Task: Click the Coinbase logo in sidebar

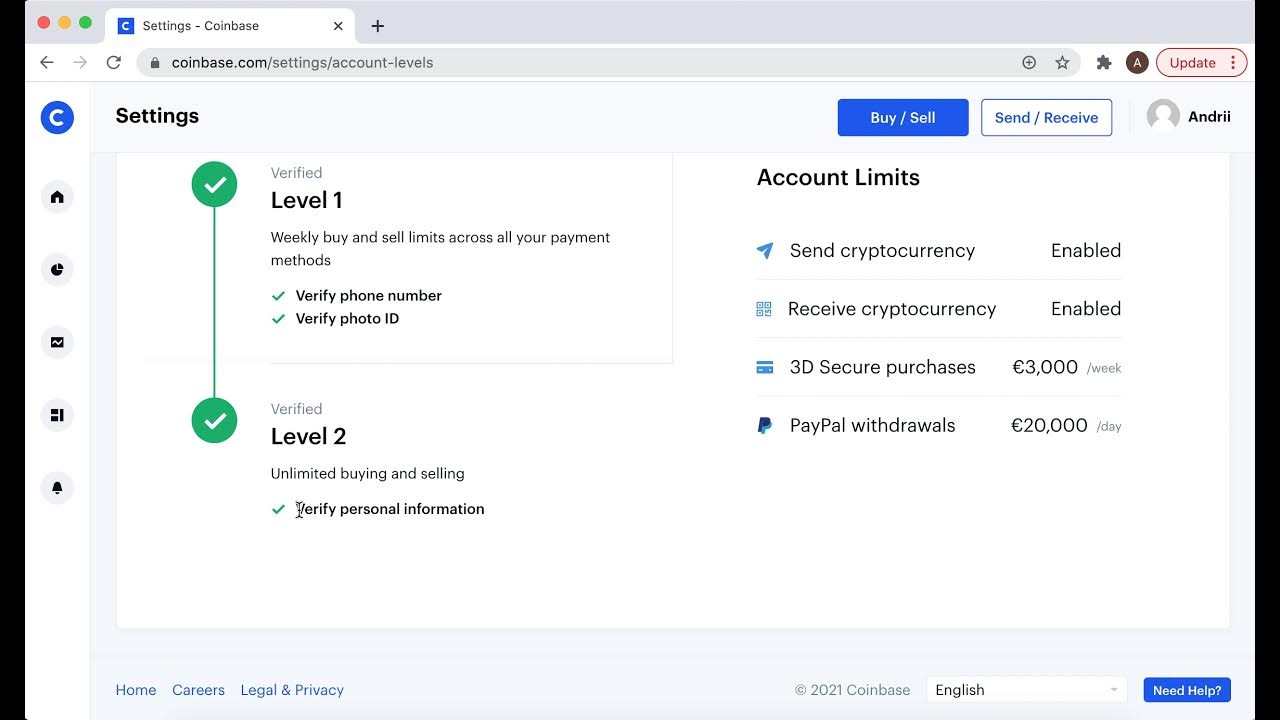Action: point(57,117)
